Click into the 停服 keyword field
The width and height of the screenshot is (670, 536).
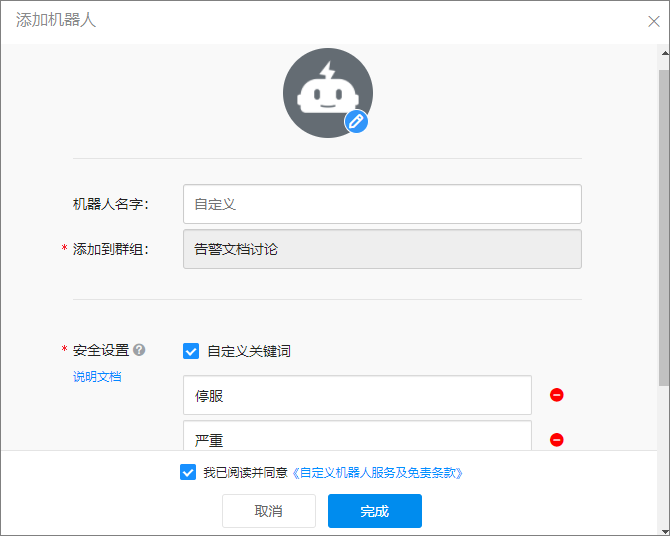357,395
